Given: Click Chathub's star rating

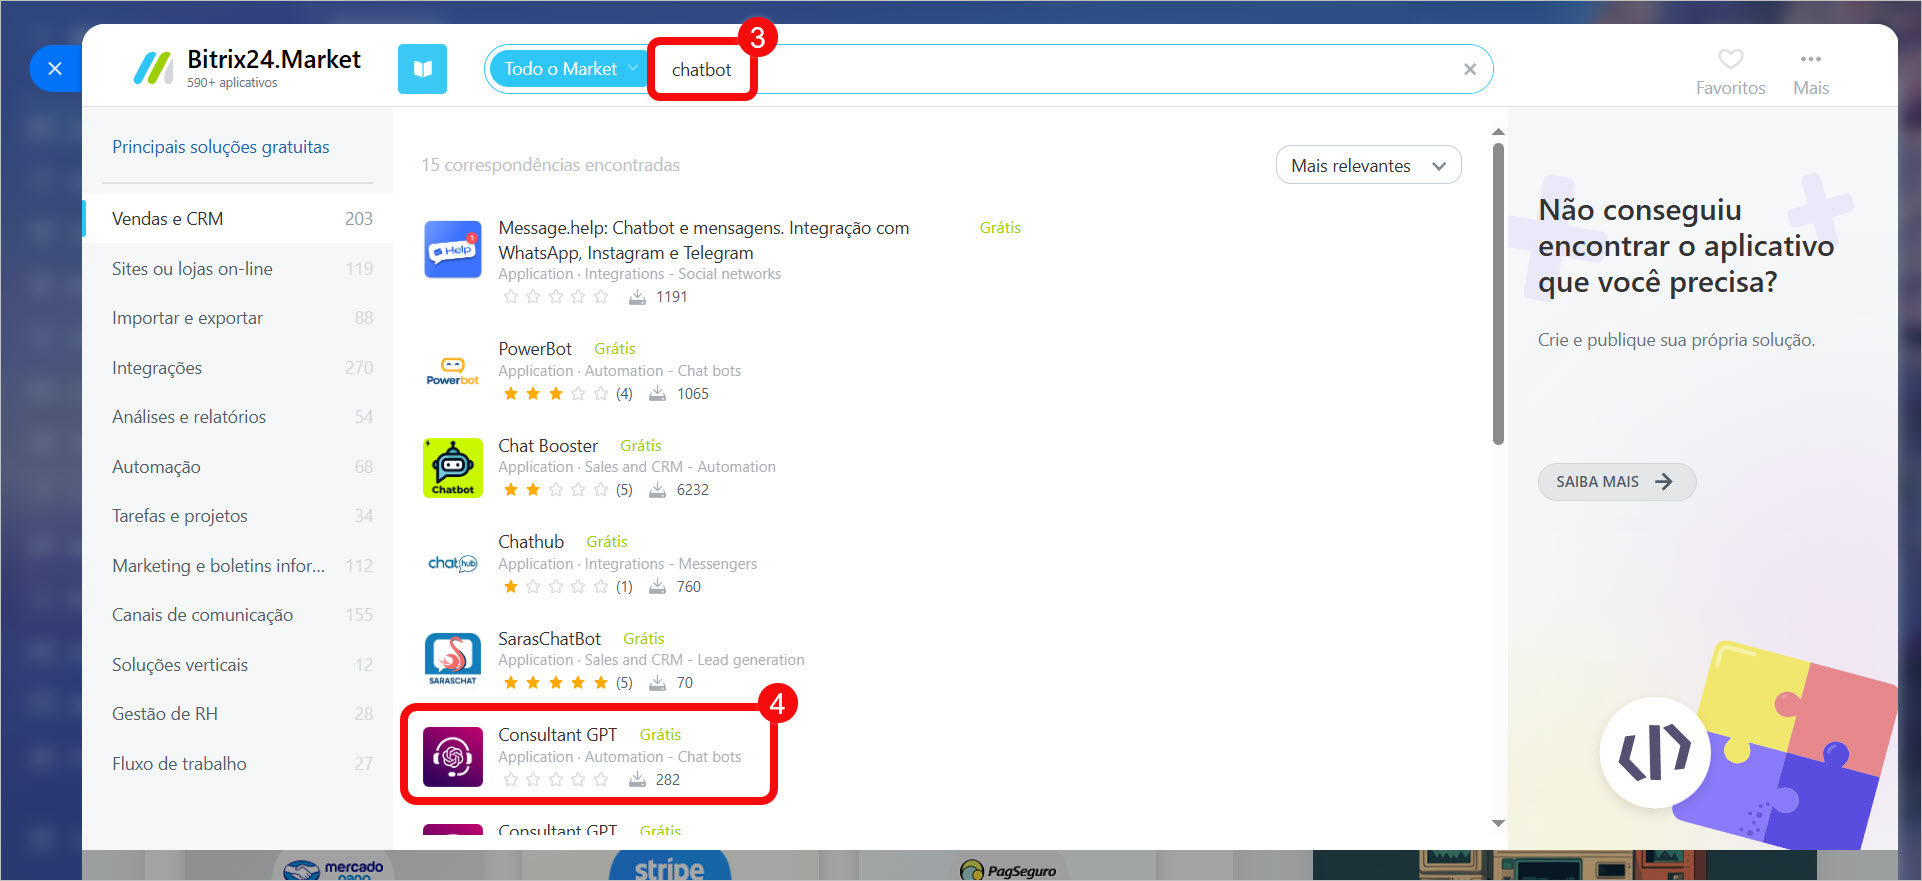Looking at the screenshot, I should [555, 587].
